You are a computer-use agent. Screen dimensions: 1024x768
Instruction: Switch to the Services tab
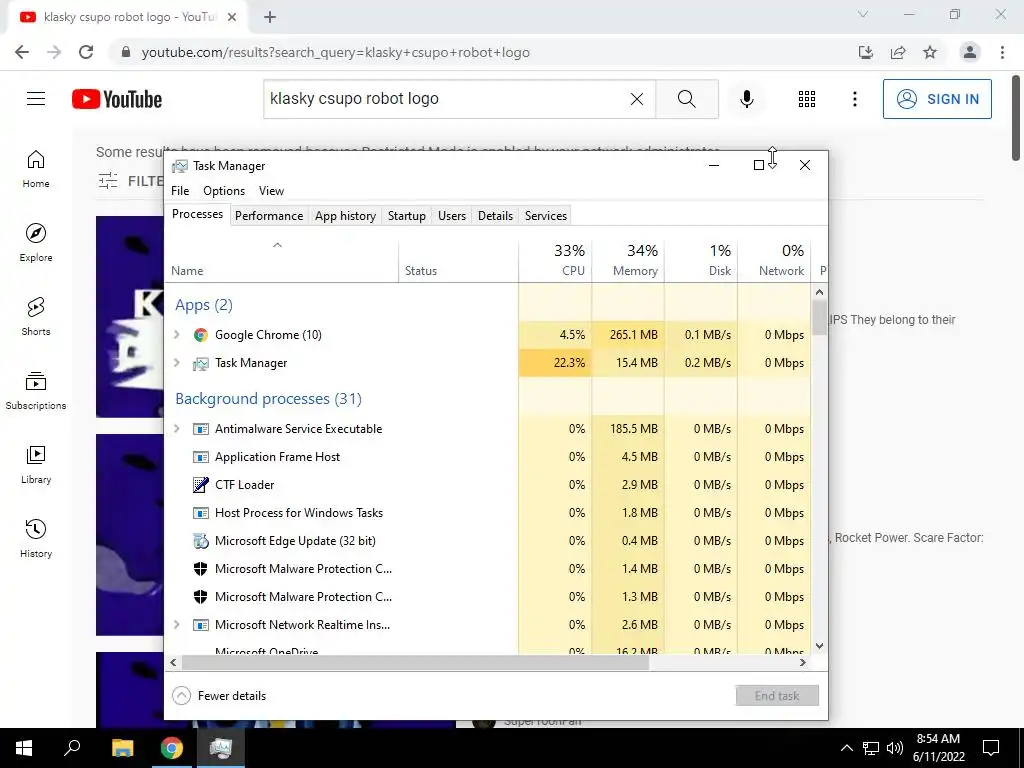point(546,216)
